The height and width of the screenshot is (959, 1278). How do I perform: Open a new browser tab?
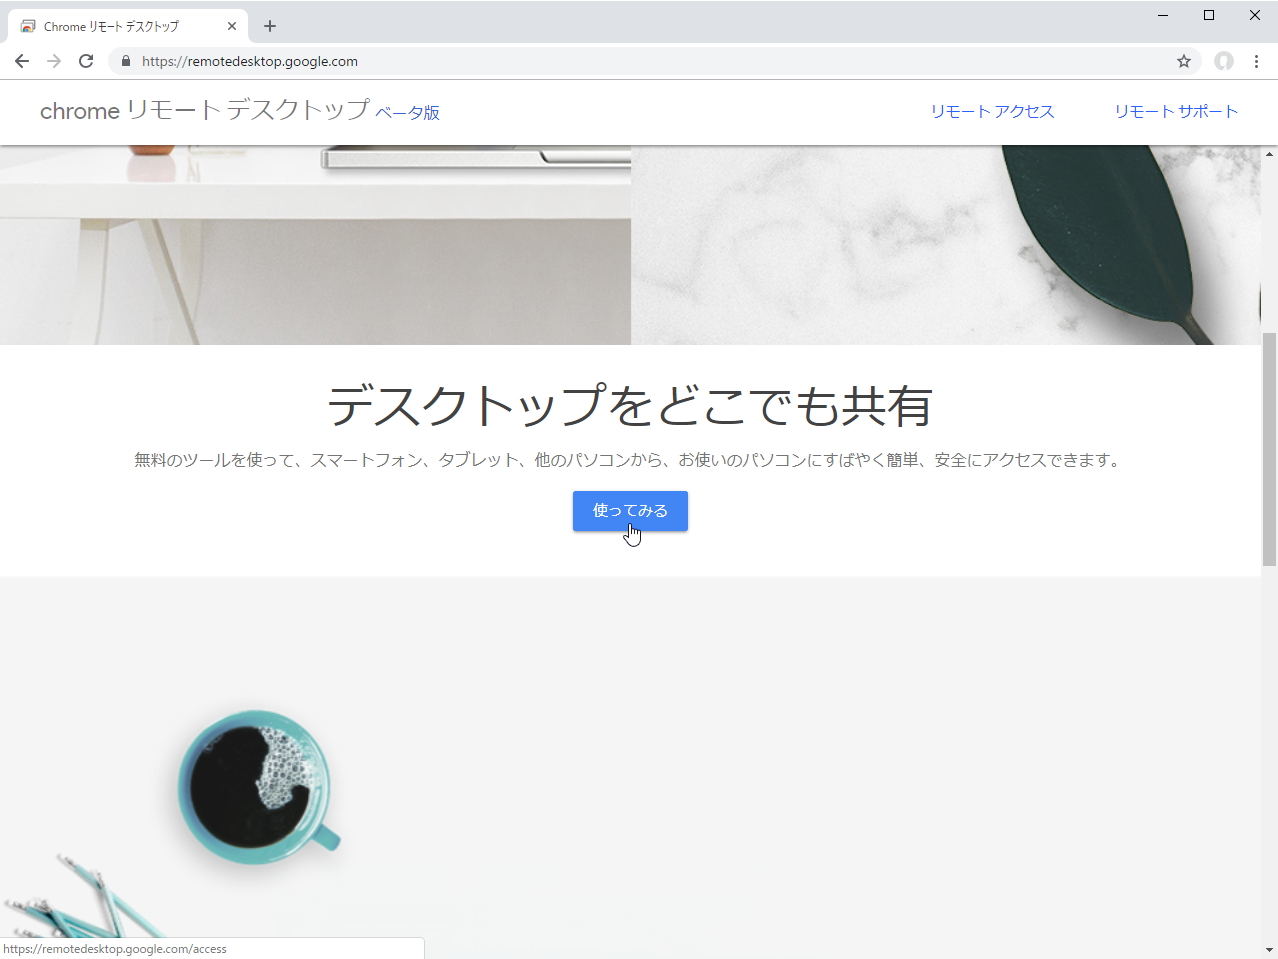(x=269, y=26)
